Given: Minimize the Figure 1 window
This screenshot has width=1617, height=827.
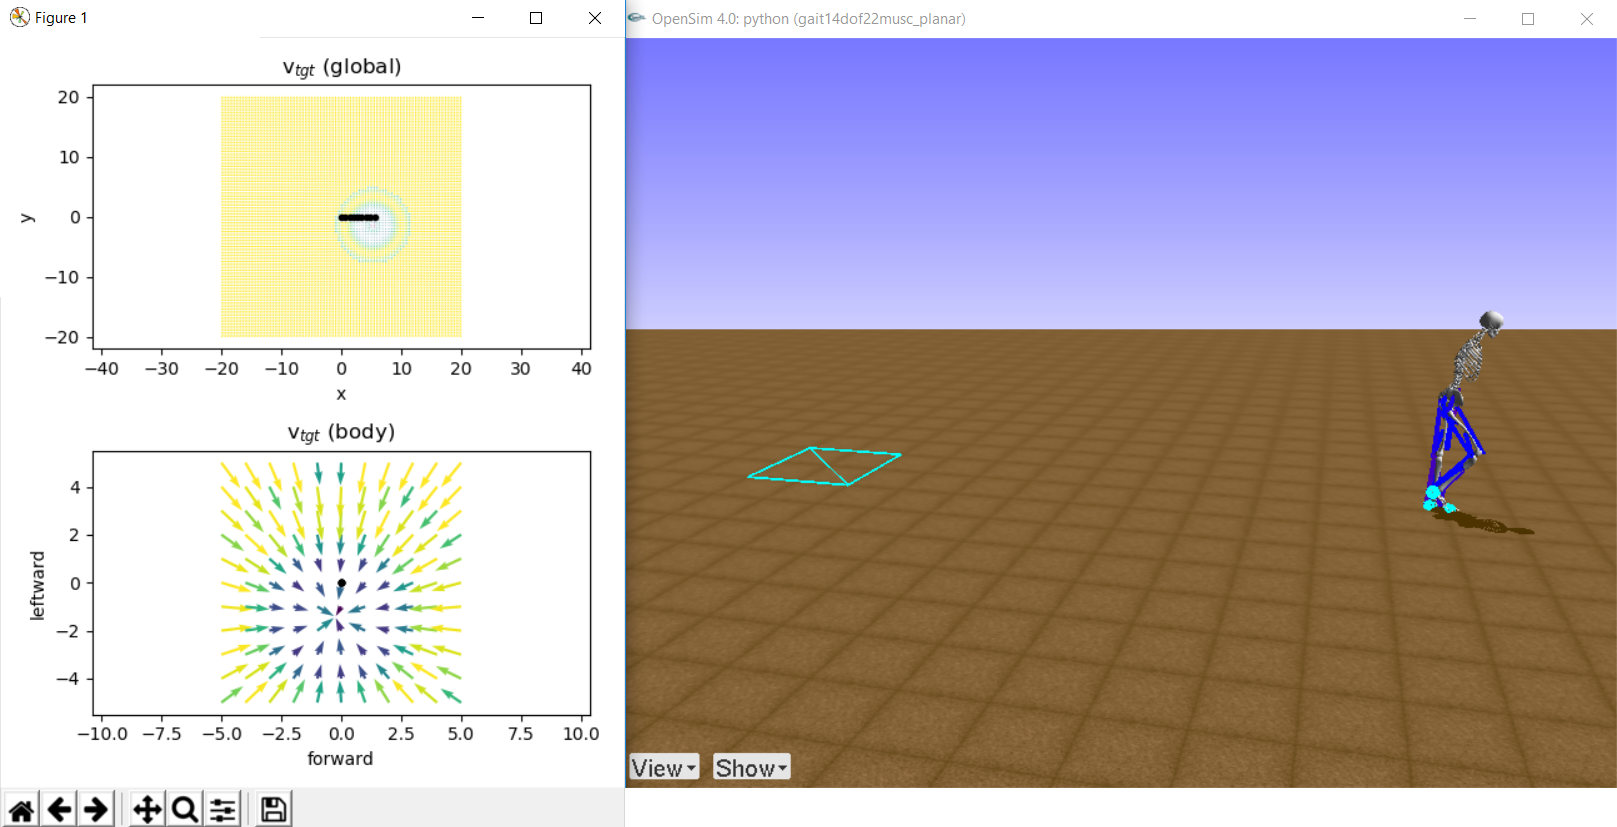Looking at the screenshot, I should tap(478, 18).
